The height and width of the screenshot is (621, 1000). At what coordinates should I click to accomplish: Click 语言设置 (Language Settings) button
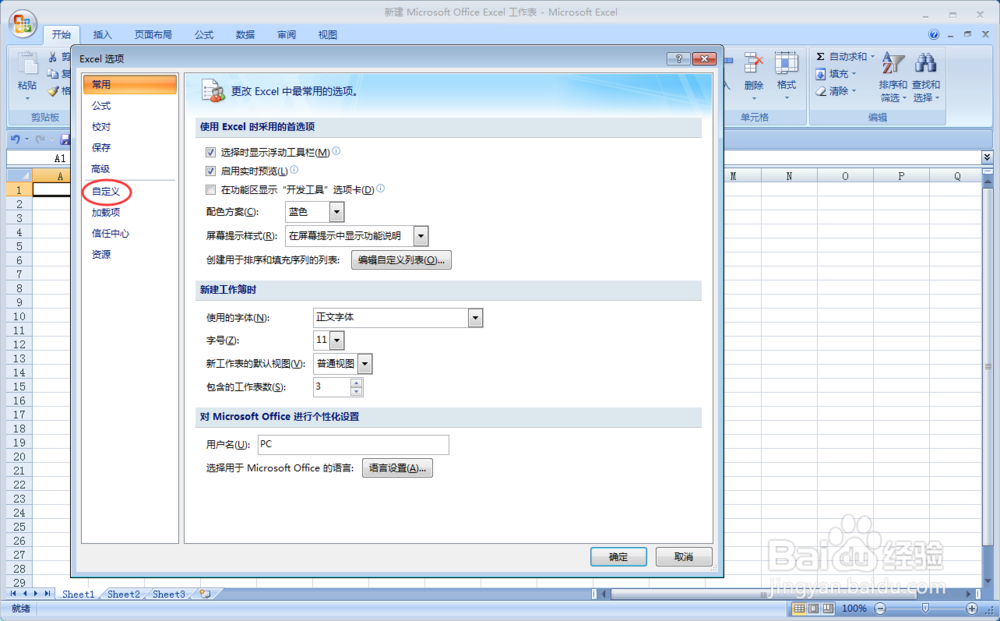pos(397,468)
